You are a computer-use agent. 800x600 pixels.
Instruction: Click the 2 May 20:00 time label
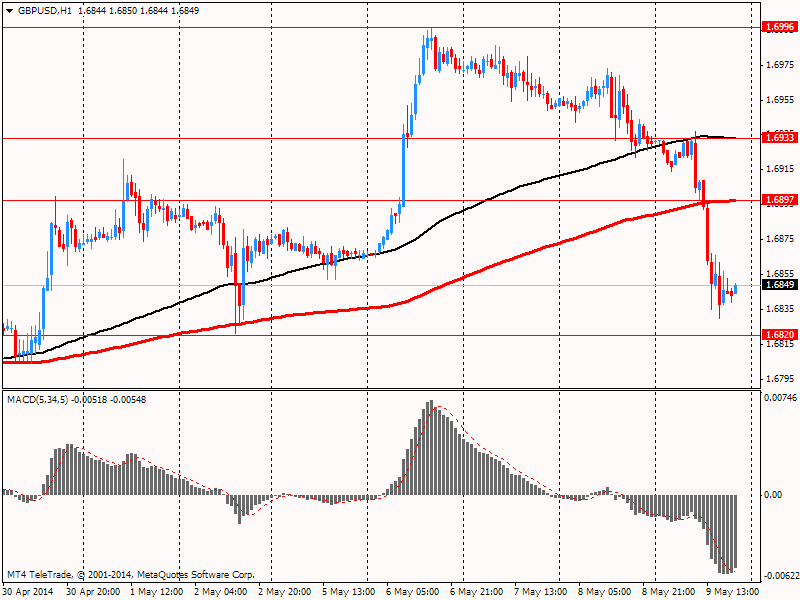(285, 592)
